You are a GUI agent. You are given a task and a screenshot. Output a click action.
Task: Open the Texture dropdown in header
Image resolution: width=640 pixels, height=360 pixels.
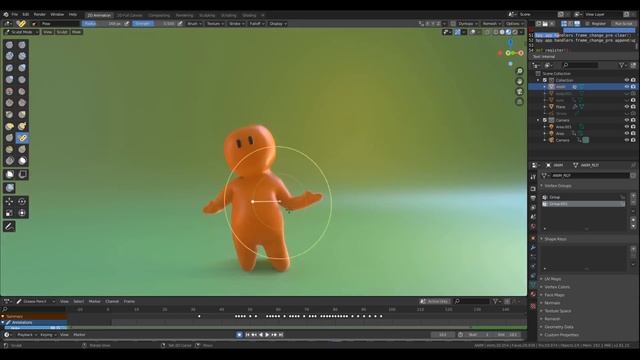[x=215, y=24]
